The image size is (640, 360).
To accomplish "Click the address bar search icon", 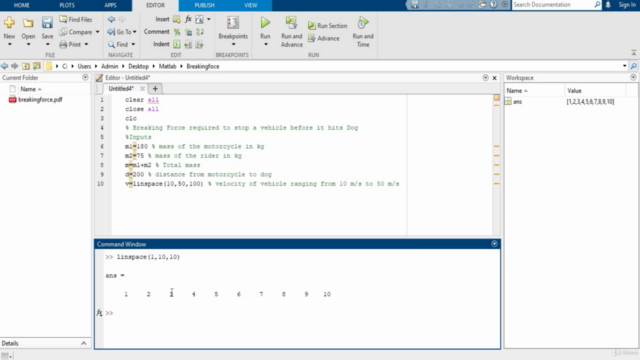I will 633,66.
